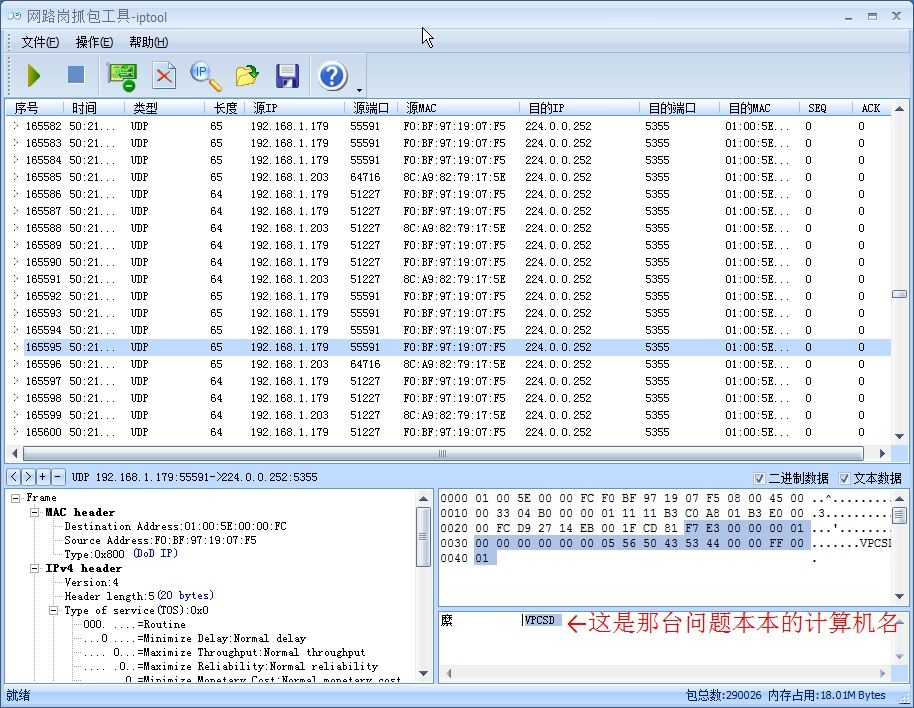
Task: Toggle the 二进制数据 checkbox
Action: point(759,478)
